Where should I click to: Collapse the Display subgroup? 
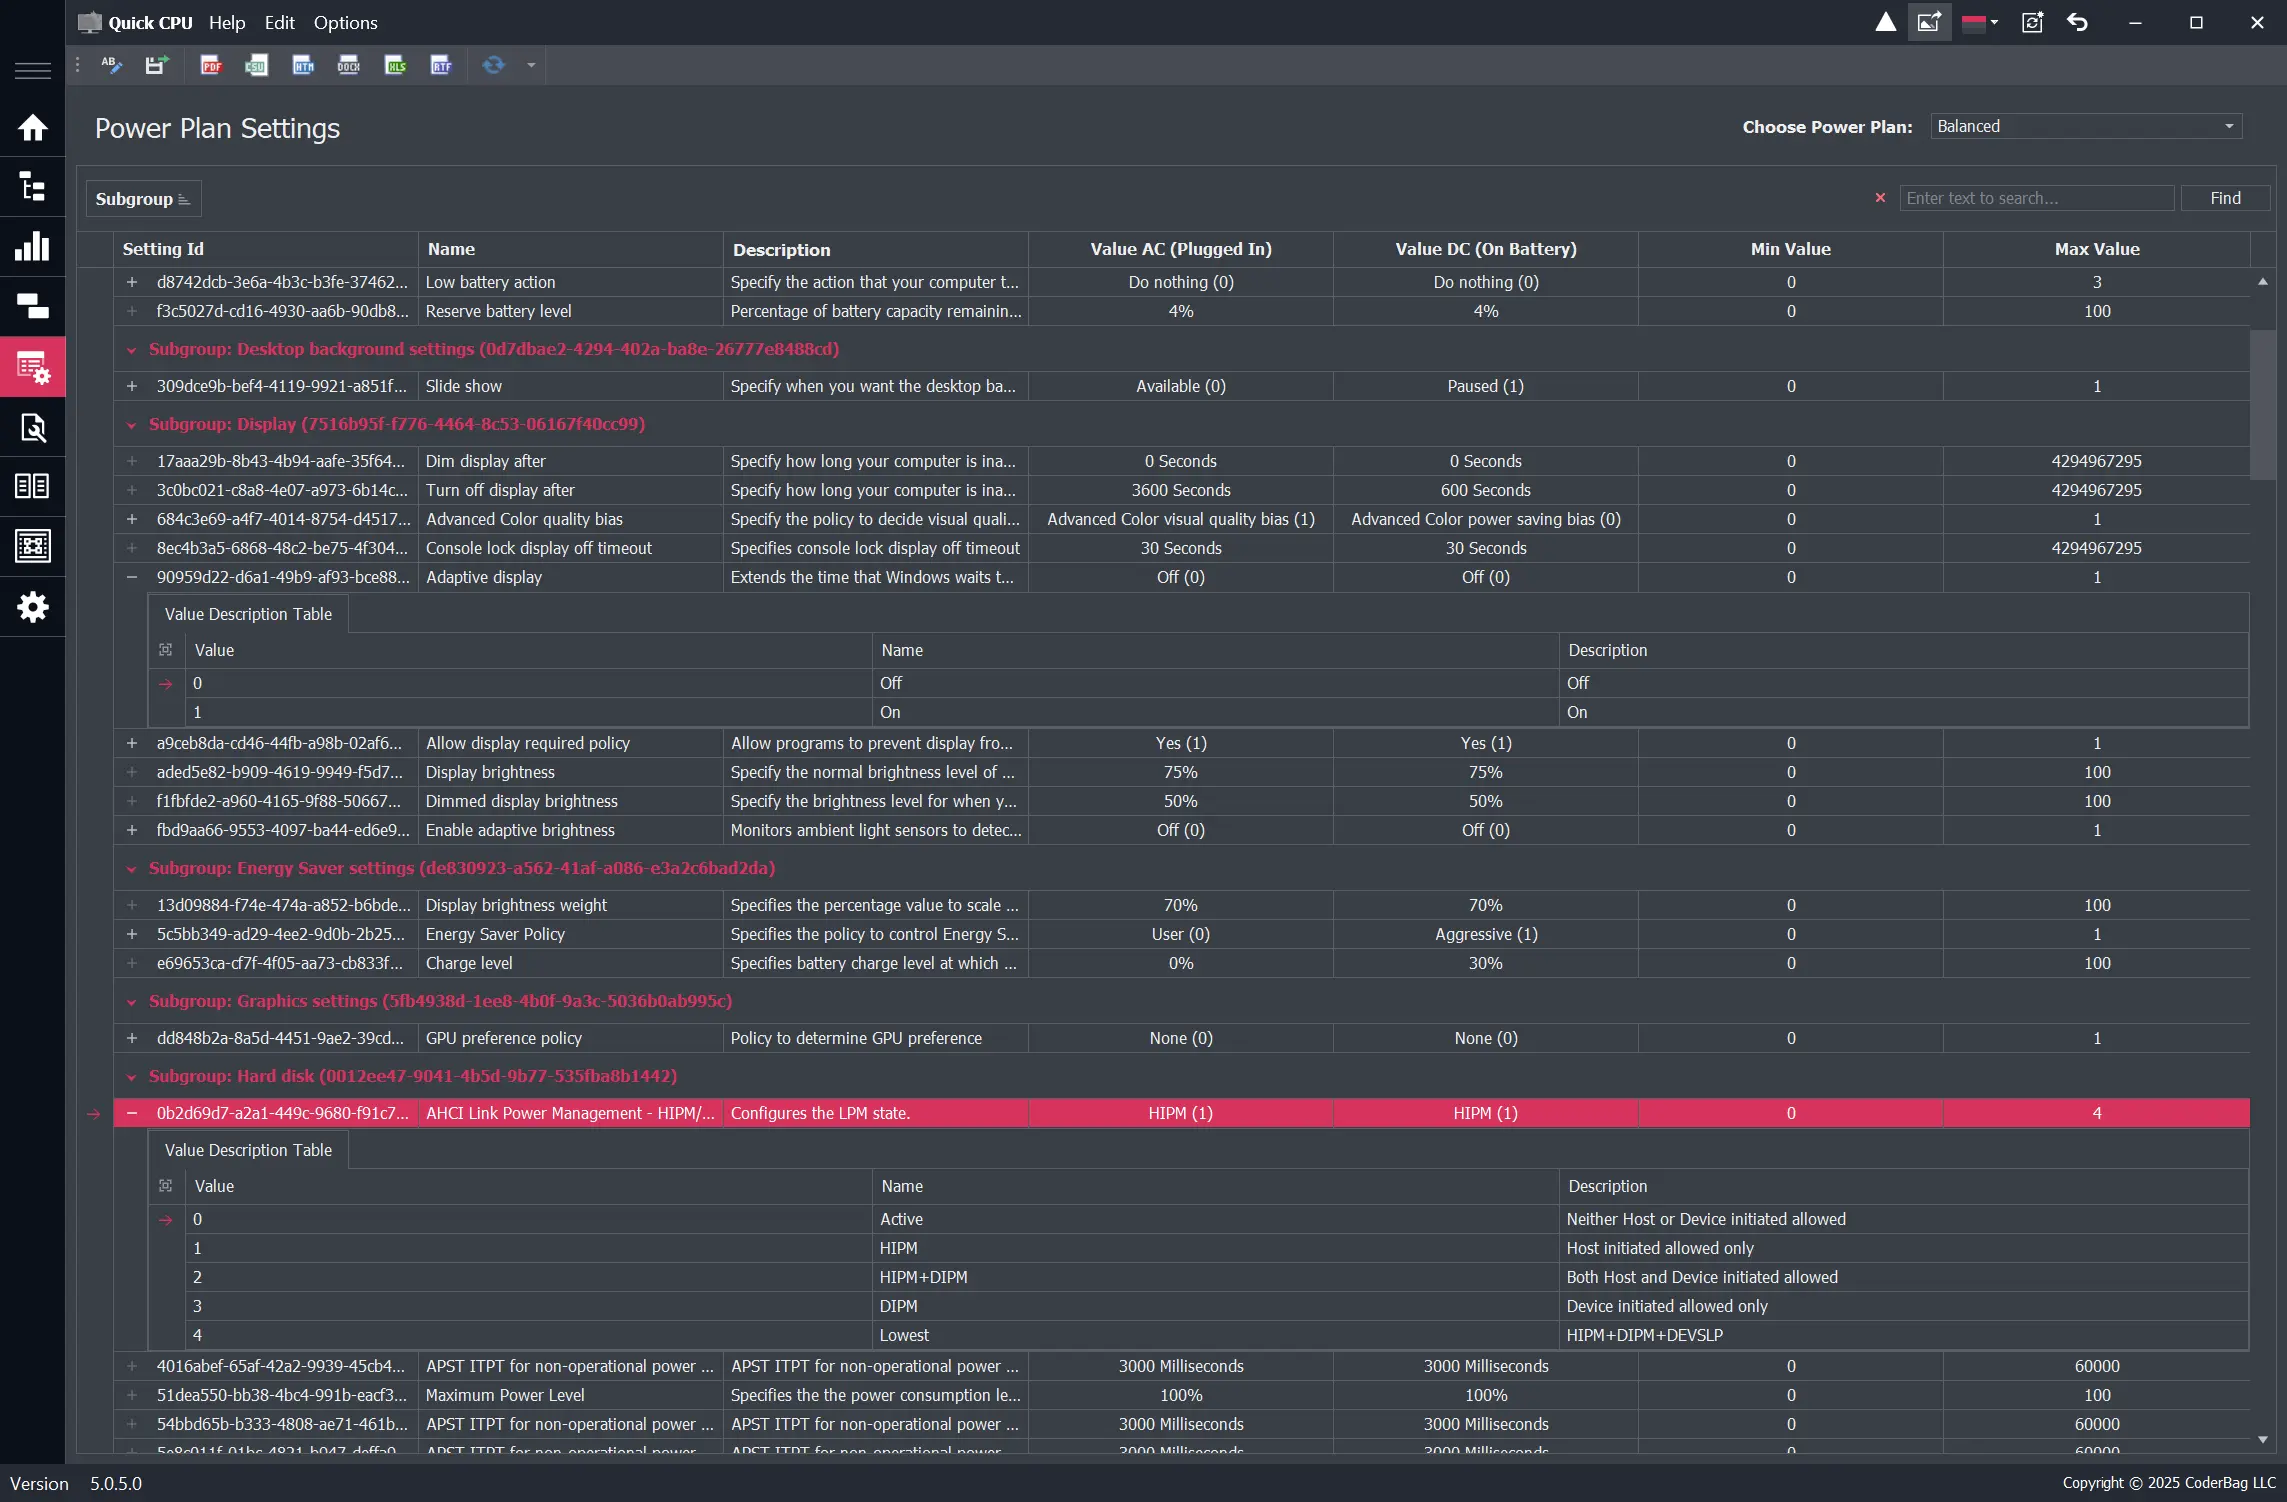coord(131,425)
